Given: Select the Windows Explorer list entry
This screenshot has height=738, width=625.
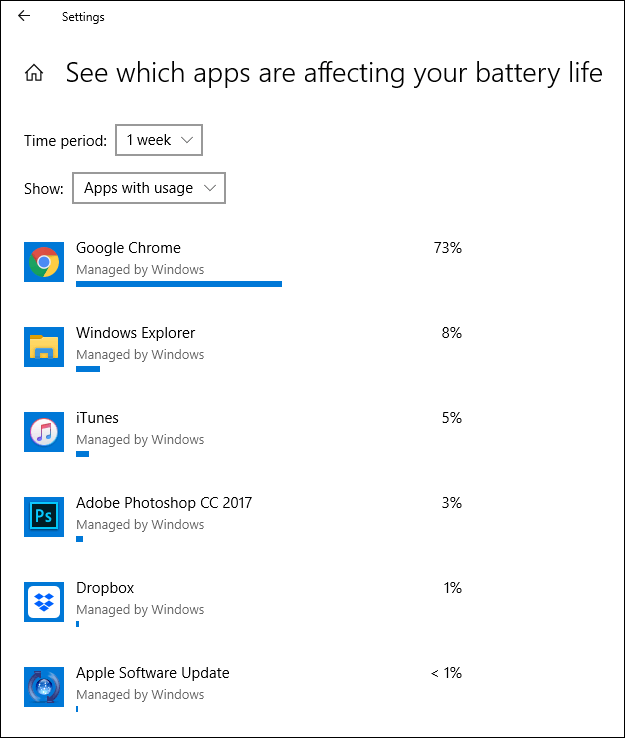Looking at the screenshot, I should point(136,333).
